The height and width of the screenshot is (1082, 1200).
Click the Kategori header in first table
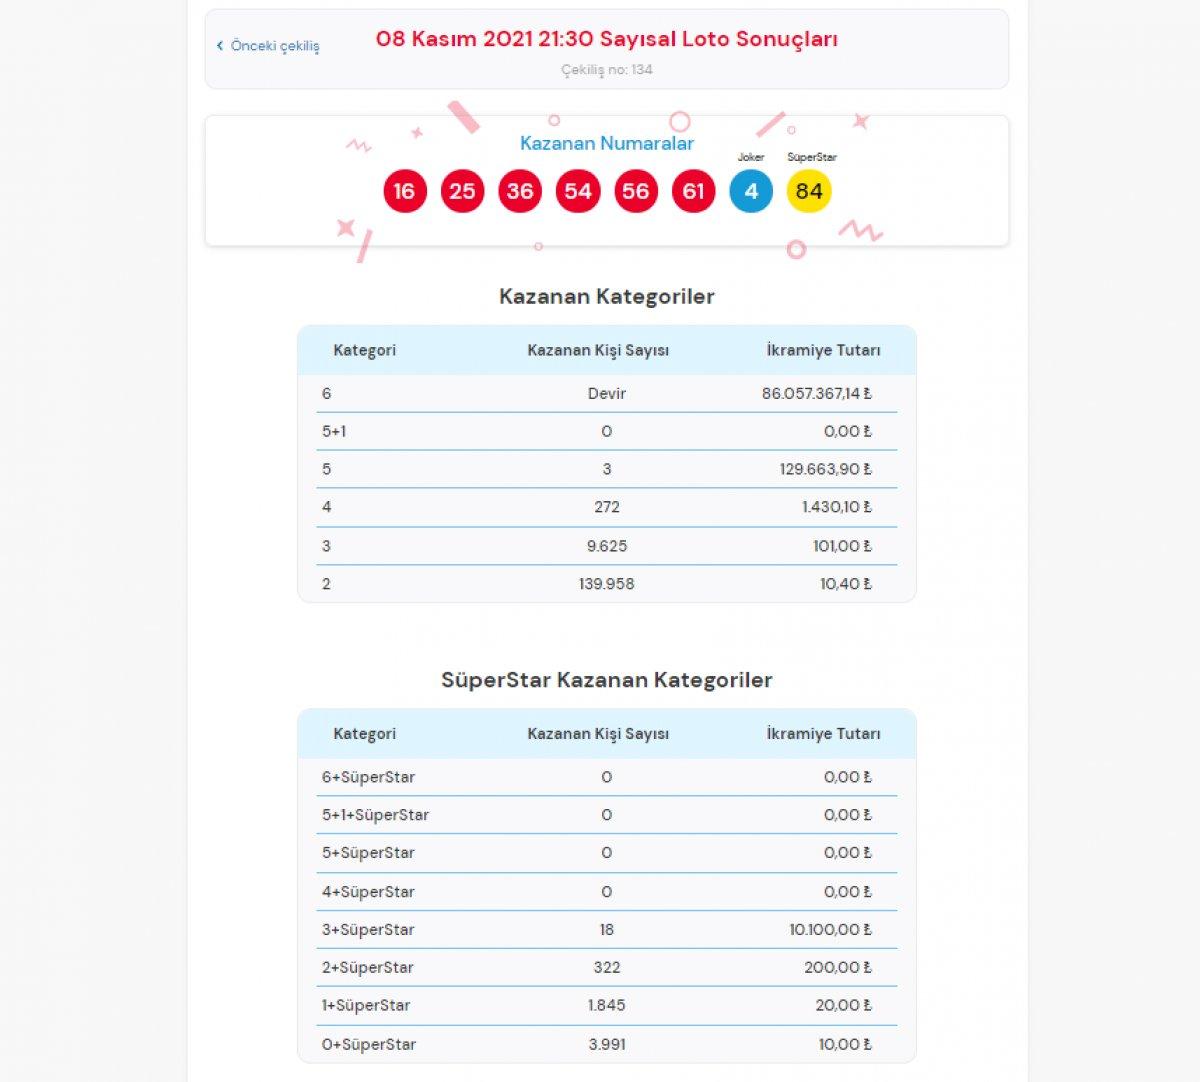[364, 350]
